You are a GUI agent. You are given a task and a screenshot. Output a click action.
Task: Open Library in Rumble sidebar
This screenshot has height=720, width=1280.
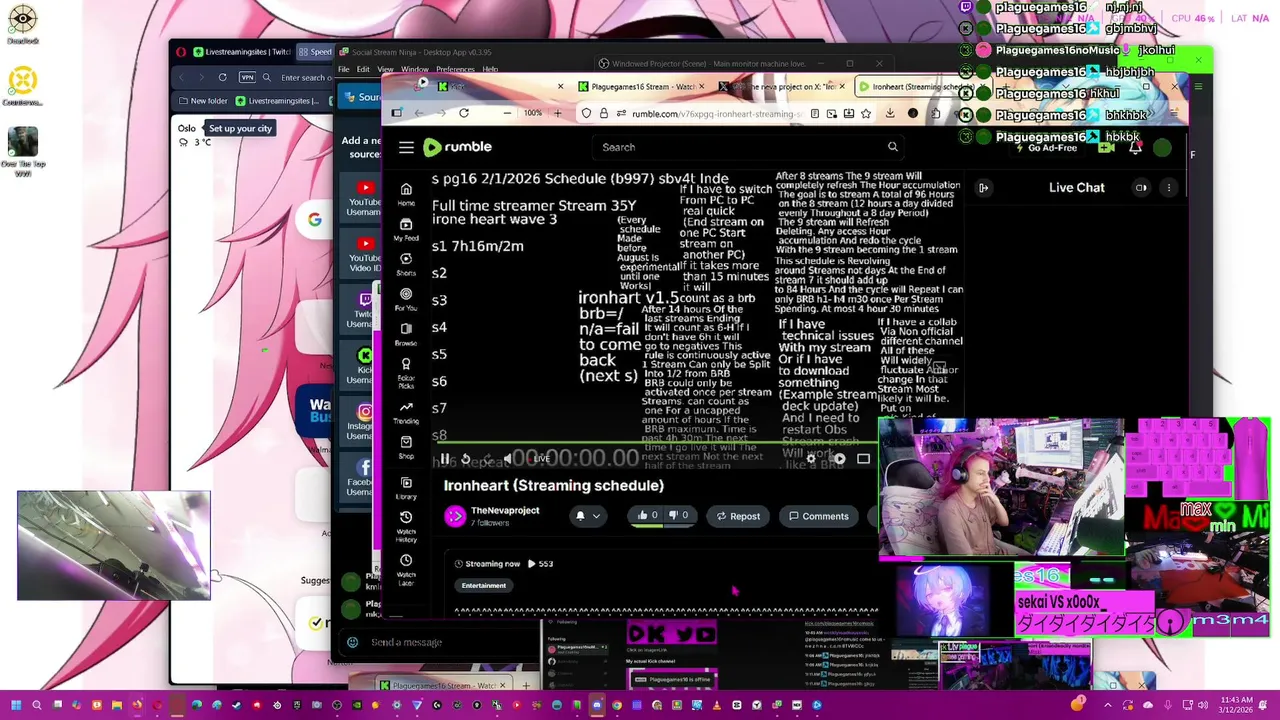406,488
